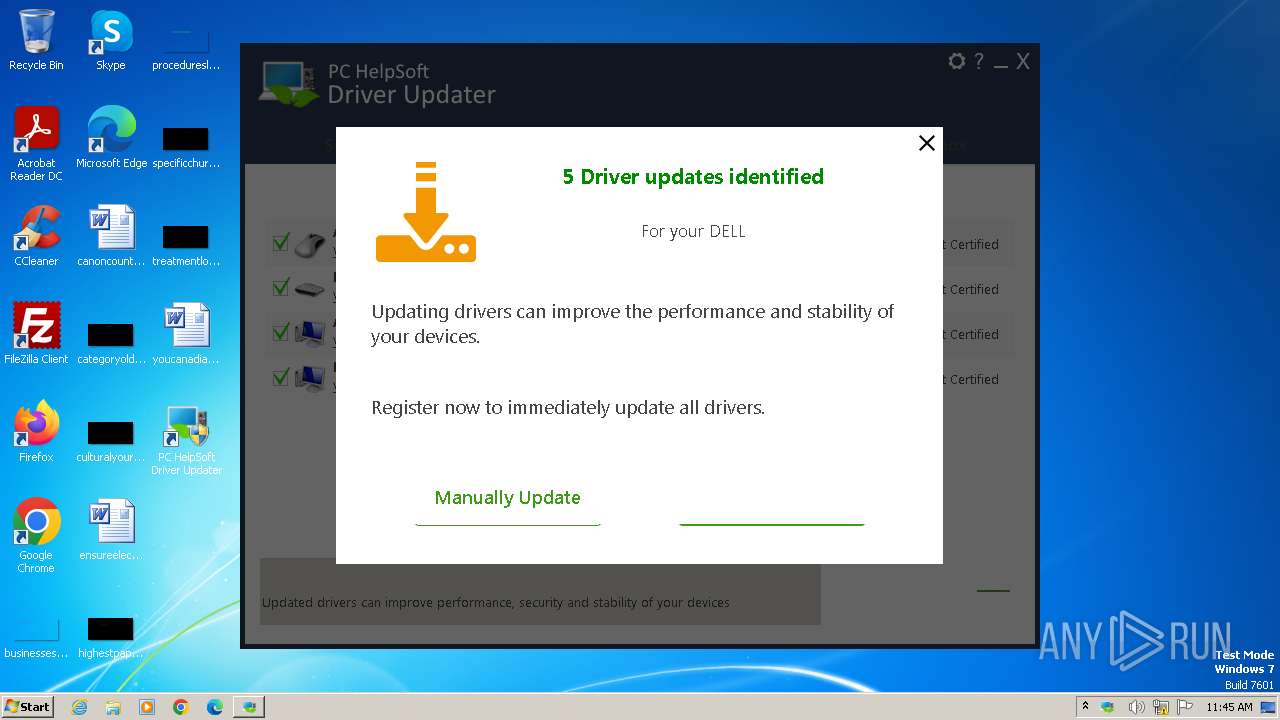Image resolution: width=1280 pixels, height=720 pixels.
Task: Toggle the checkbox beside the mouse device
Action: [281, 243]
